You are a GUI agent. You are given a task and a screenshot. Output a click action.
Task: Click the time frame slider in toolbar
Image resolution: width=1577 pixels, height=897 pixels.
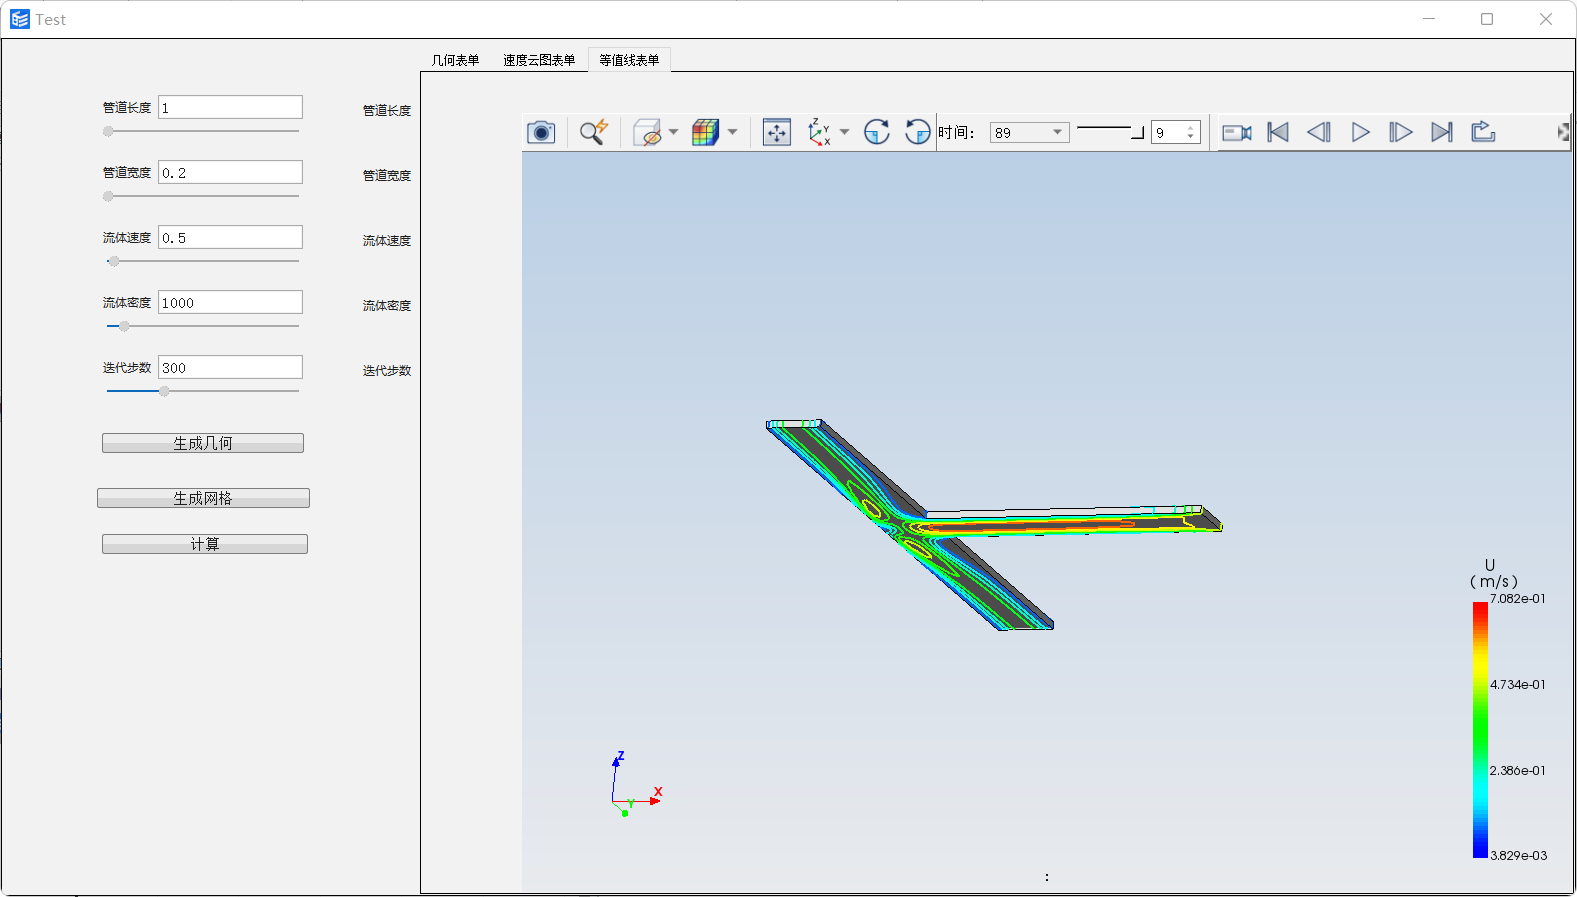[x=1110, y=131]
